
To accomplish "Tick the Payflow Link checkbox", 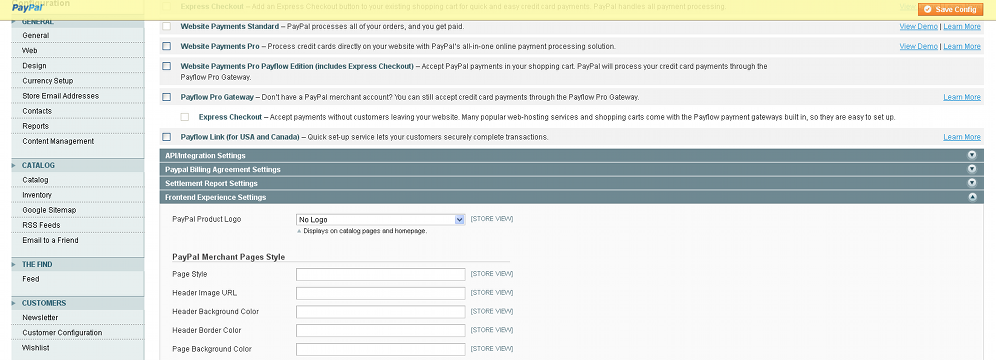I will point(166,137).
